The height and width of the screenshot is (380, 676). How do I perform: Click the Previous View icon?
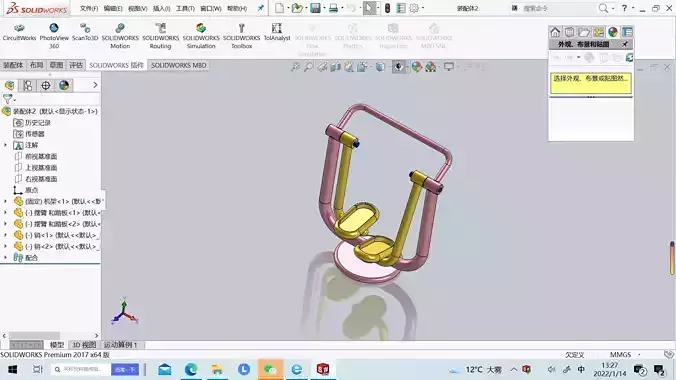point(322,67)
